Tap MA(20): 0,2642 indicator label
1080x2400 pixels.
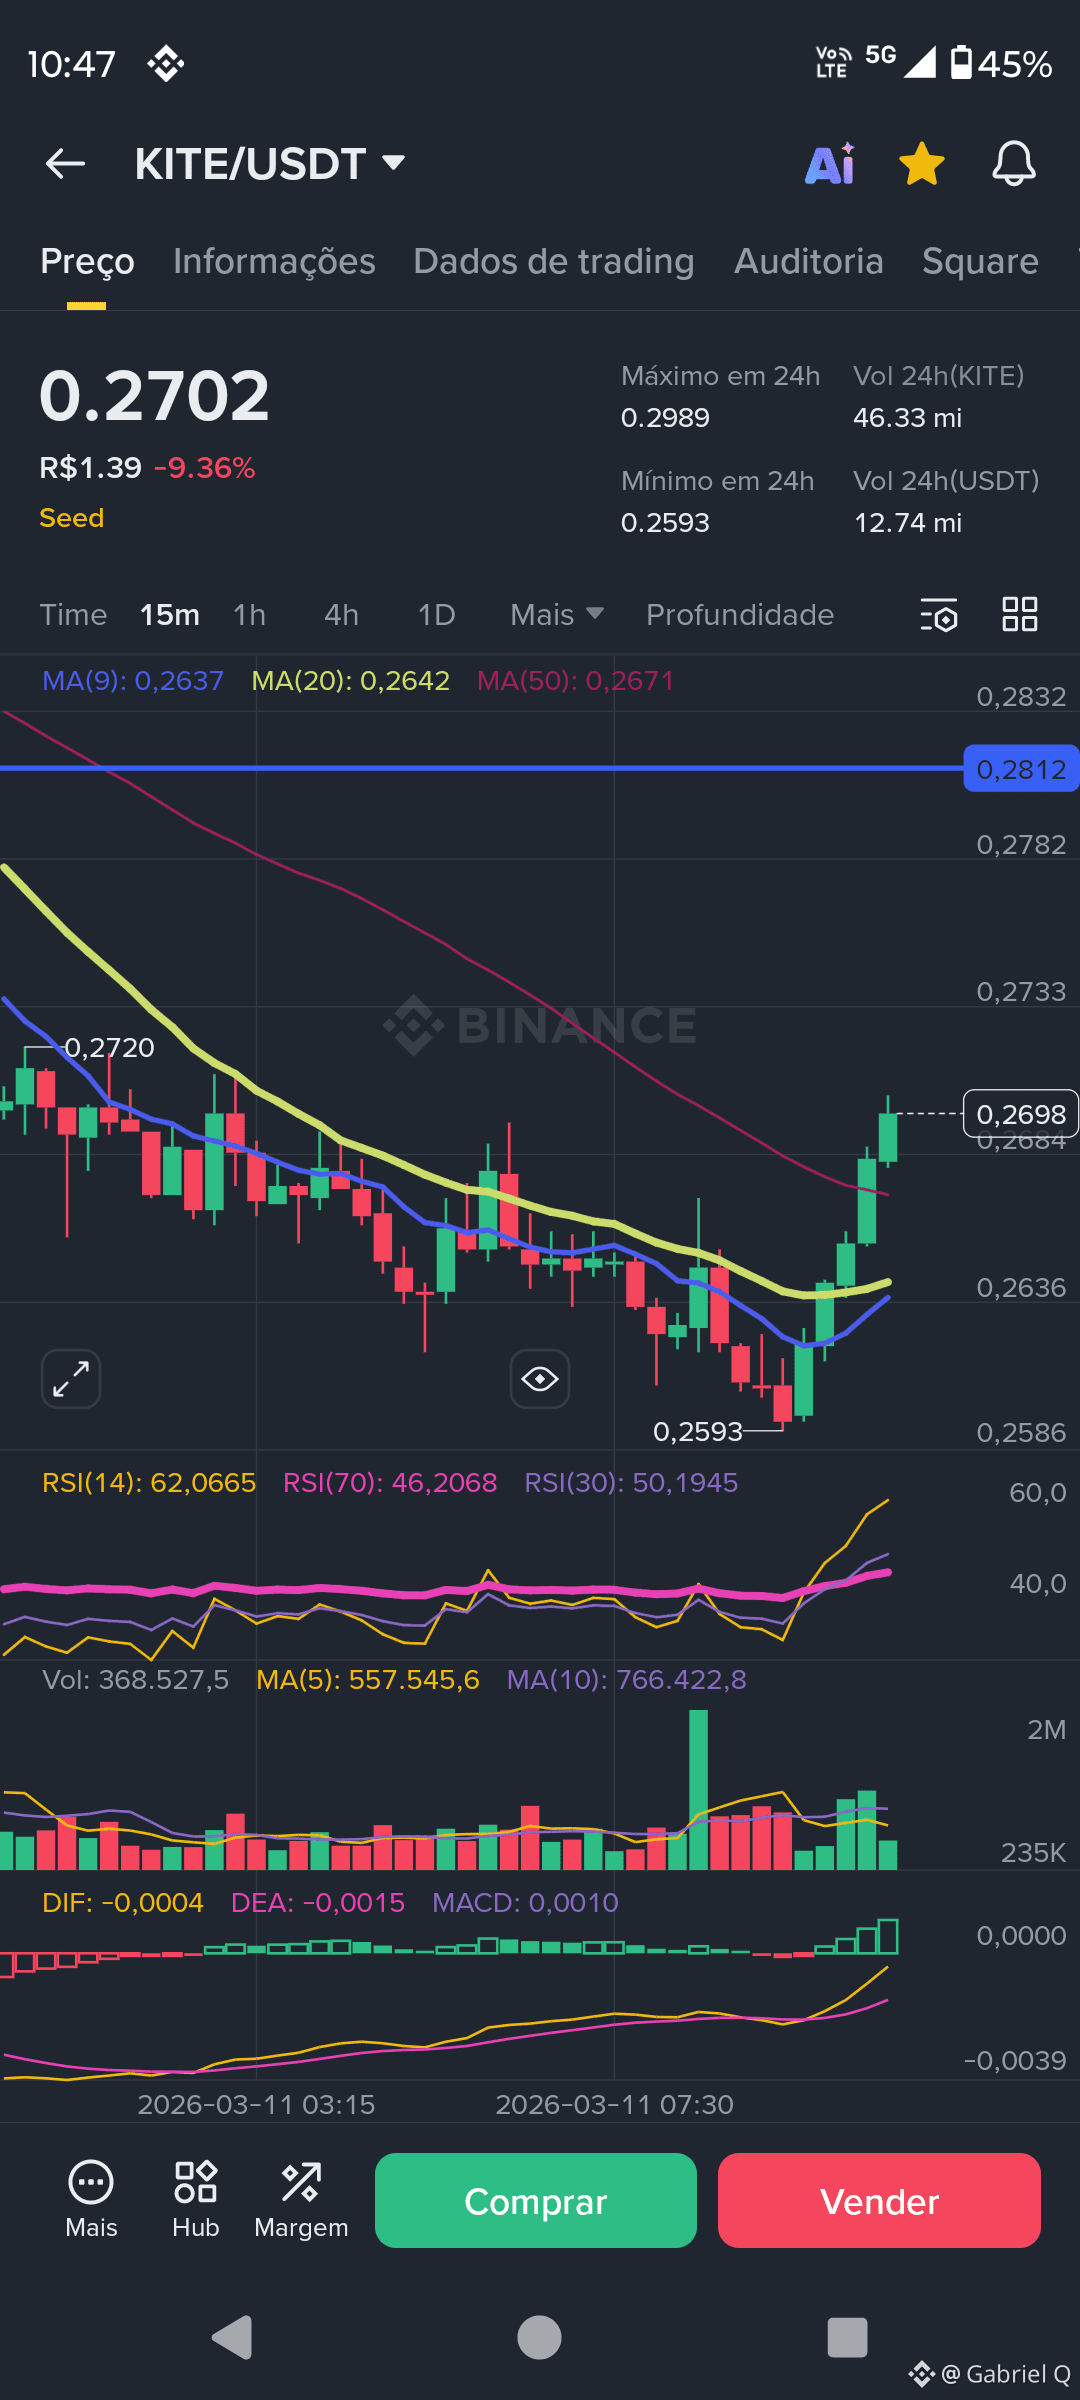[x=351, y=681]
